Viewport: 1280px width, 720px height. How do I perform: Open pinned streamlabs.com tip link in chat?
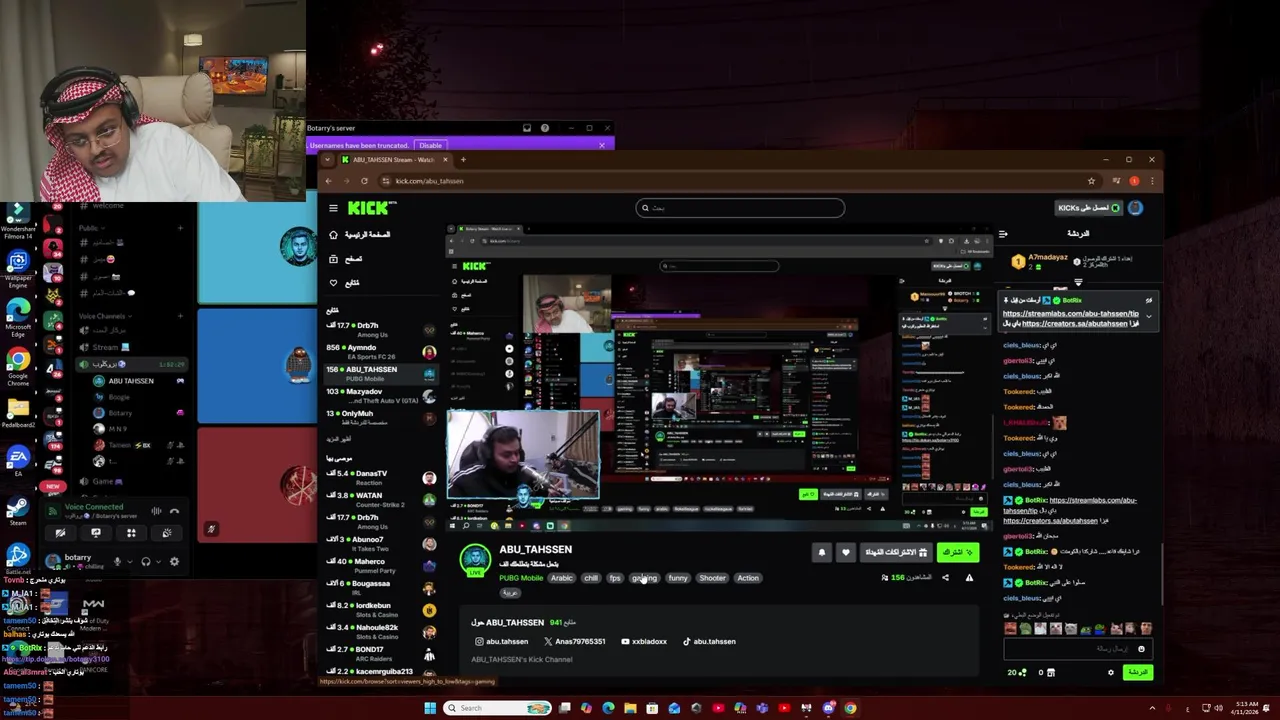point(1070,314)
